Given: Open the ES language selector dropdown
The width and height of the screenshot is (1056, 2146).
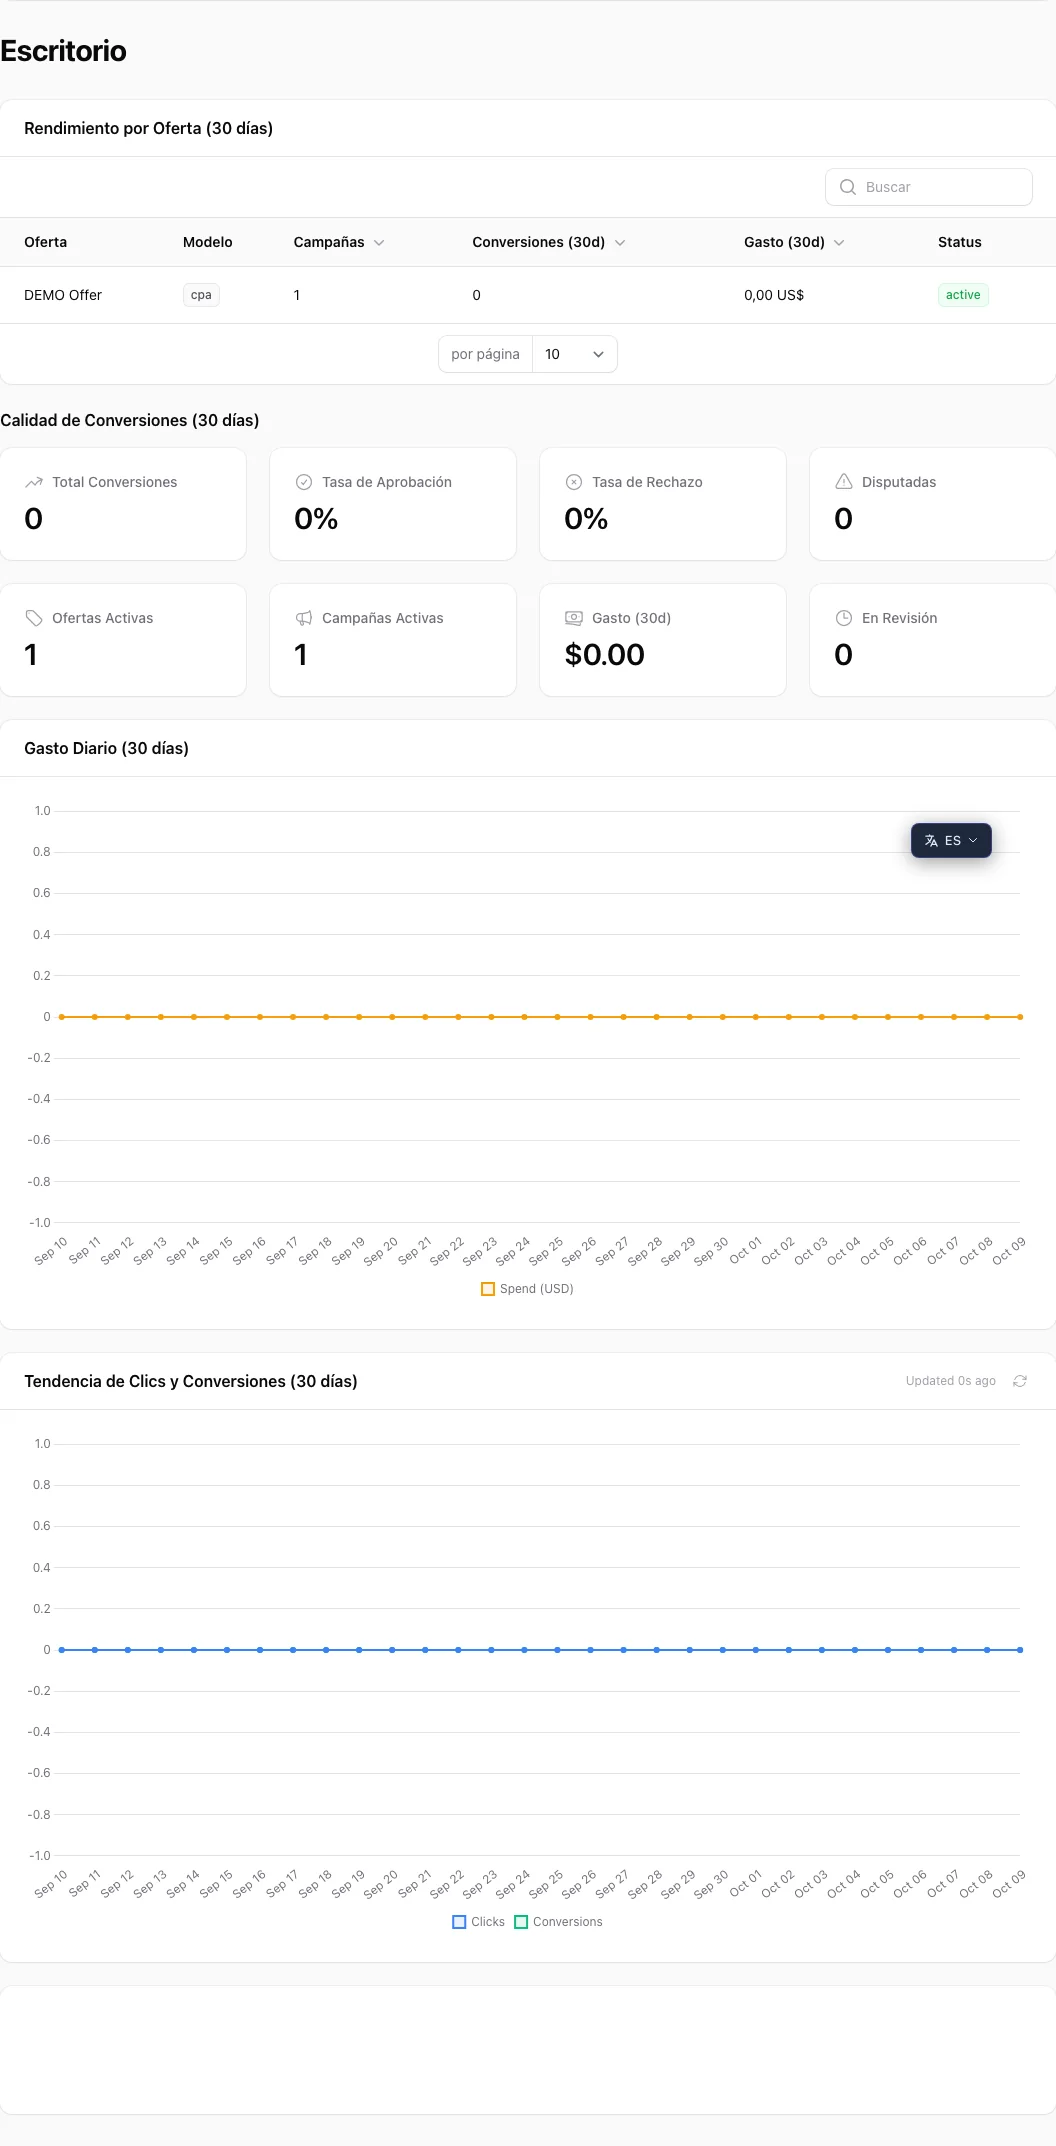Looking at the screenshot, I should tap(951, 841).
